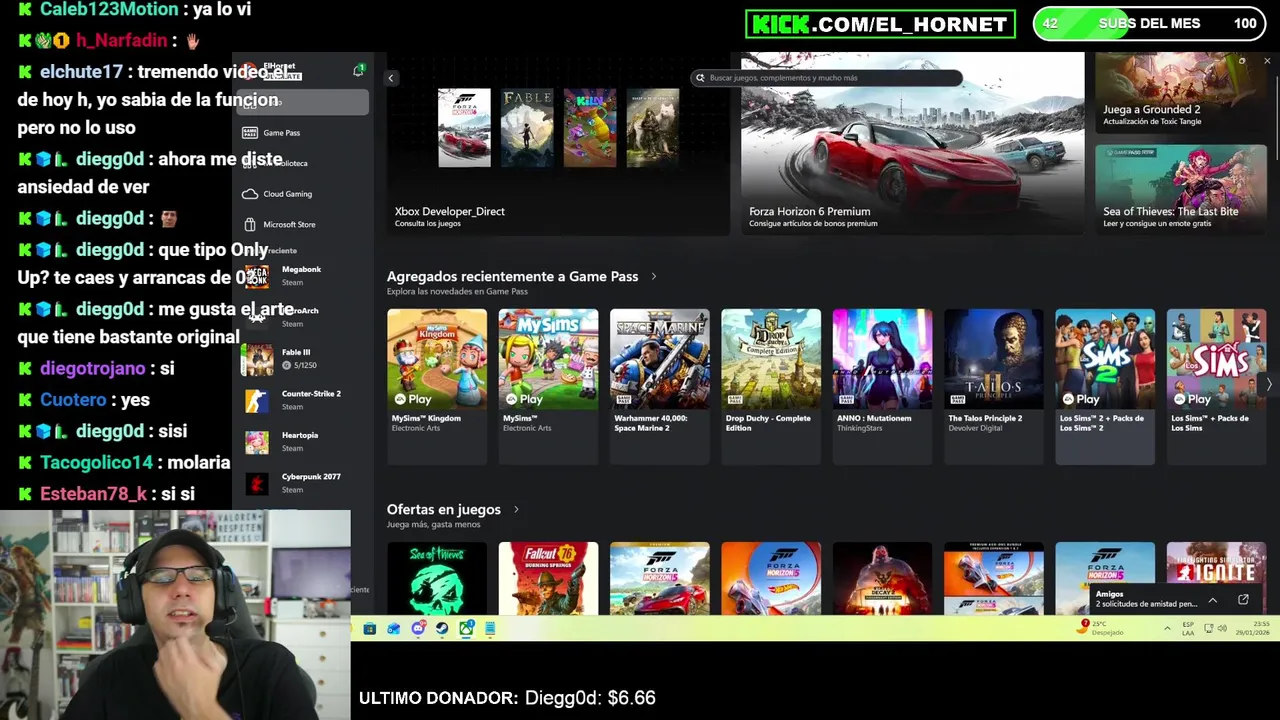Viewport: 1280px width, 720px height.
Task: Expand the Amigos panel with up chevron
Action: 1212,600
